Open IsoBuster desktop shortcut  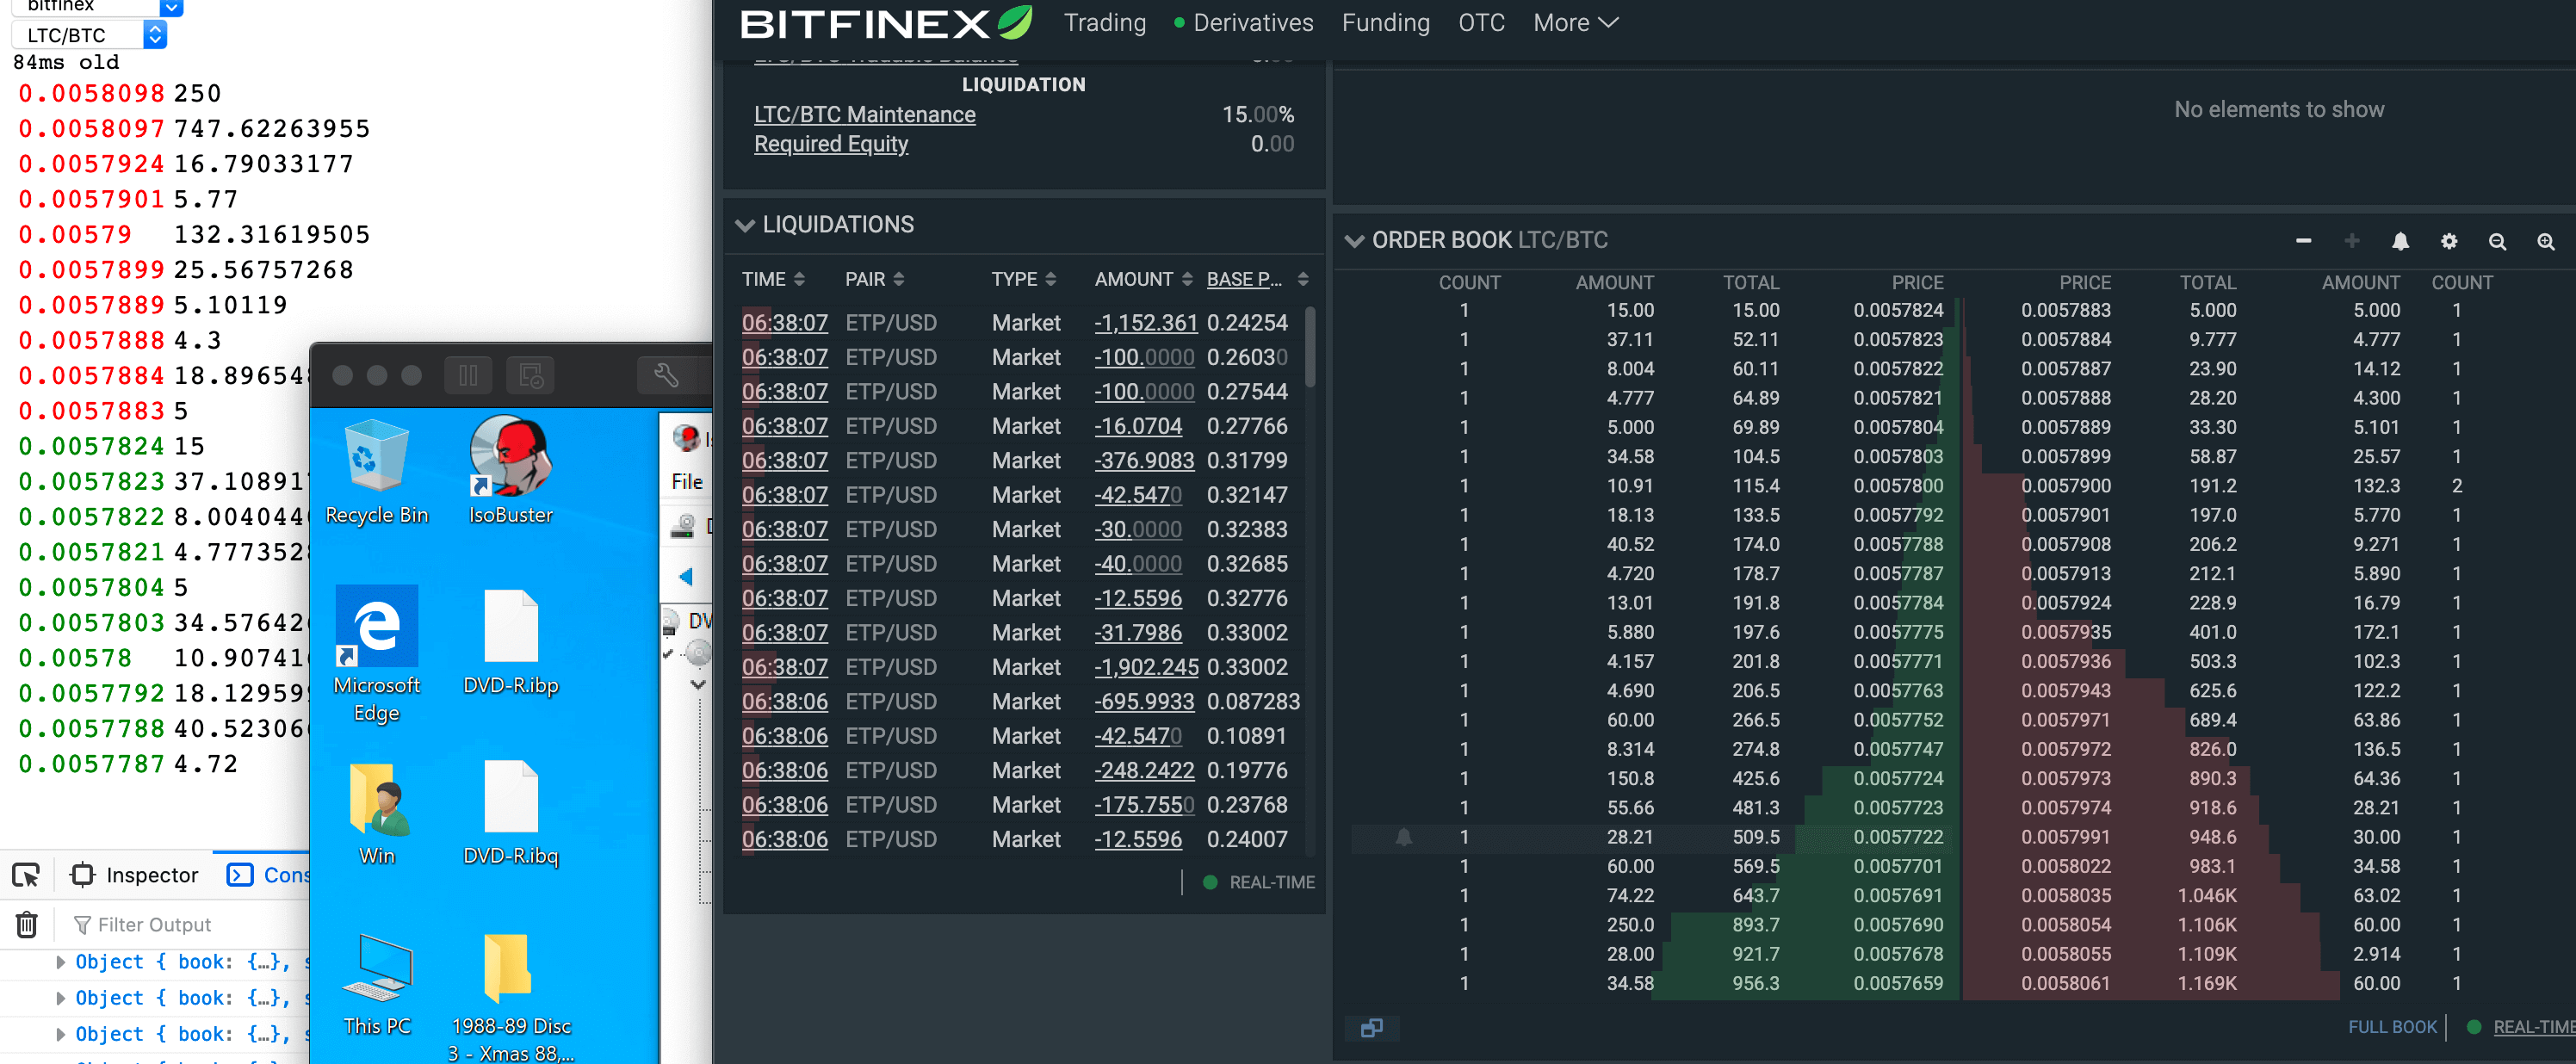pyautogui.click(x=510, y=472)
